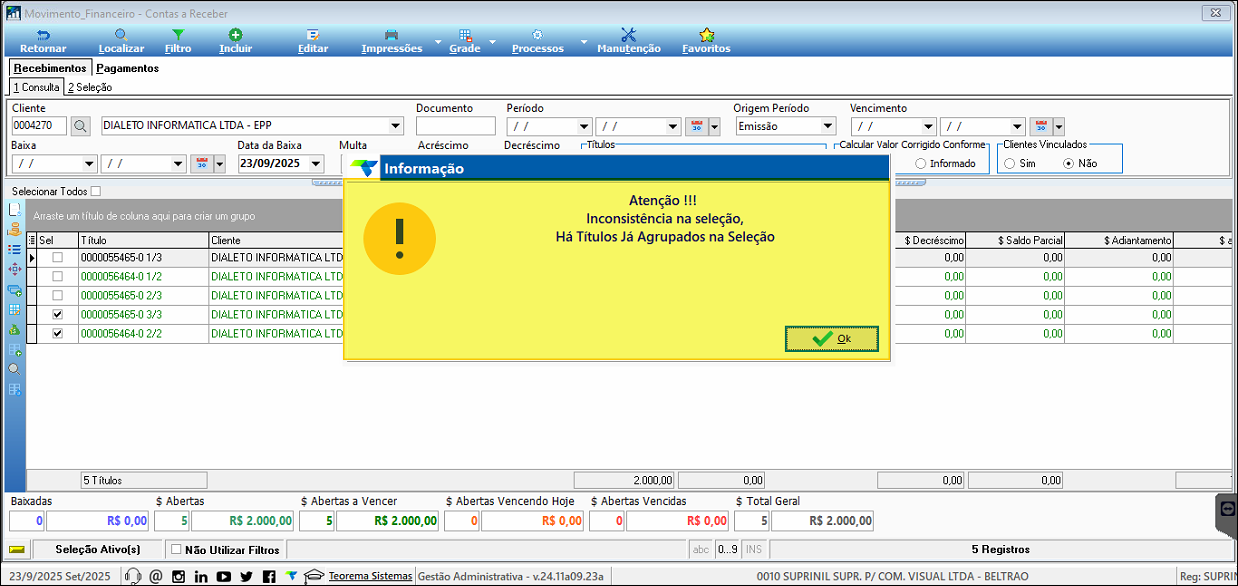The image size is (1238, 586).
Task: Open the Período calendar icon
Action: pos(697,126)
